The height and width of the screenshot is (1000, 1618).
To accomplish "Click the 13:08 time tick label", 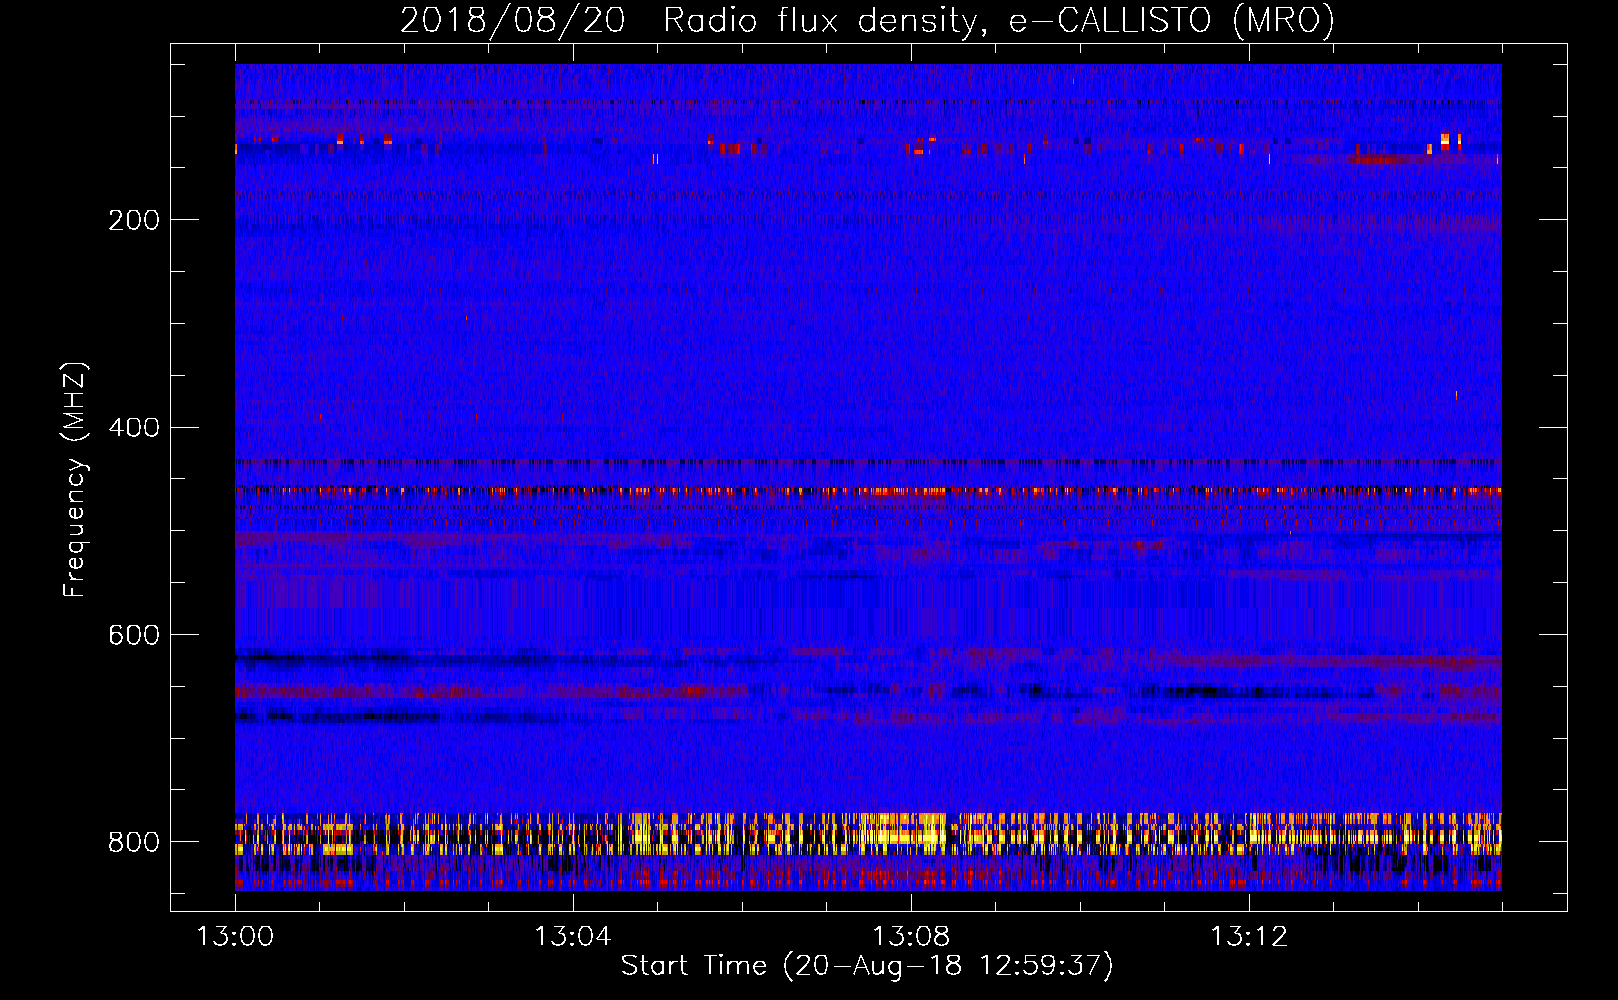I will pyautogui.click(x=911, y=937).
